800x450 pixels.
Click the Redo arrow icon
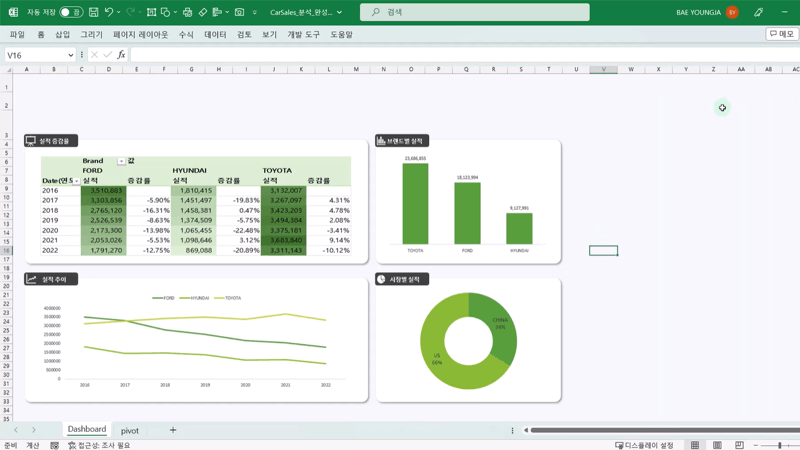(130, 12)
